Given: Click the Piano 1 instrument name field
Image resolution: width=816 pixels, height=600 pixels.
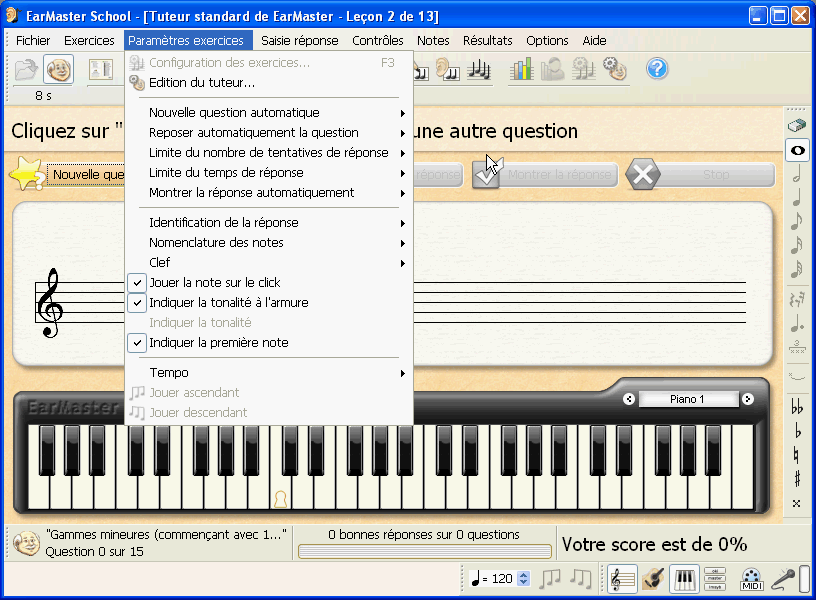Looking at the screenshot, I should tap(688, 399).
